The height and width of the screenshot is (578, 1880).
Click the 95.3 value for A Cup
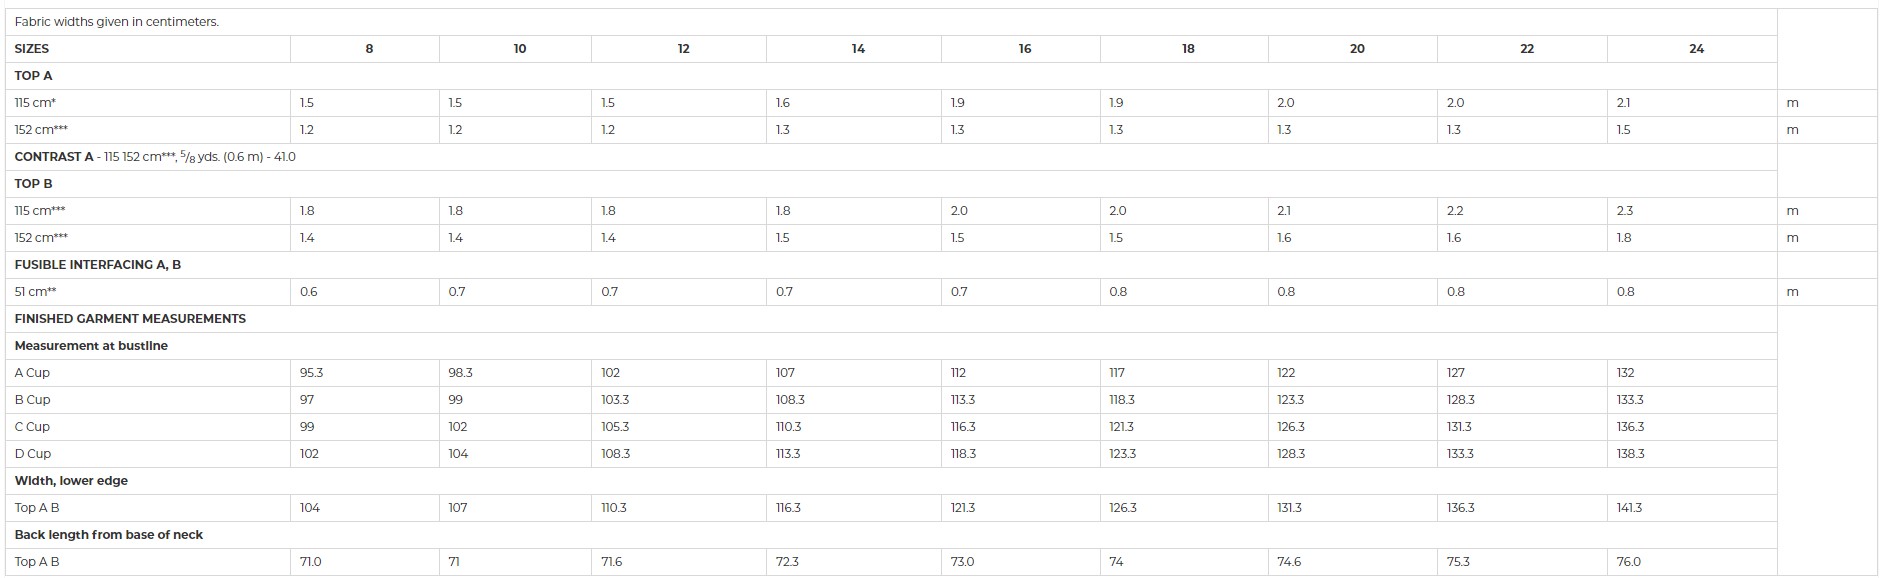click(x=311, y=373)
